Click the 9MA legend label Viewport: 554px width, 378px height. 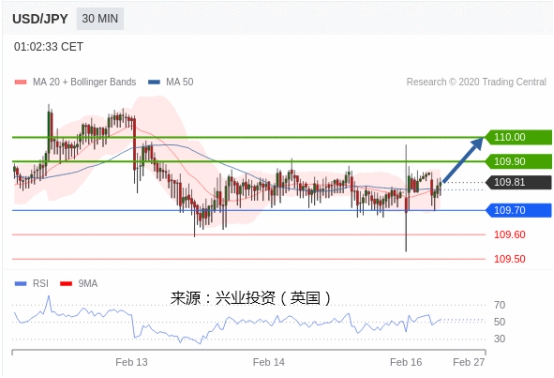tap(88, 283)
